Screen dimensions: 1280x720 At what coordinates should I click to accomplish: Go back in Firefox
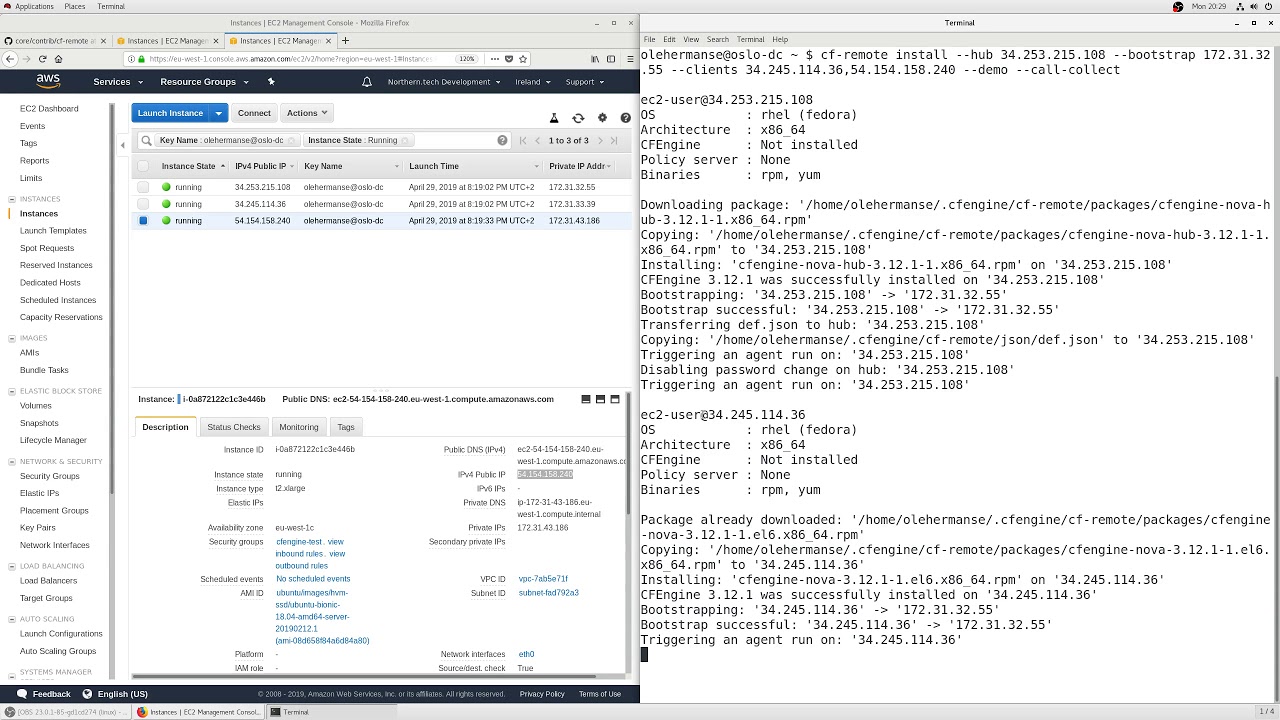[11, 59]
